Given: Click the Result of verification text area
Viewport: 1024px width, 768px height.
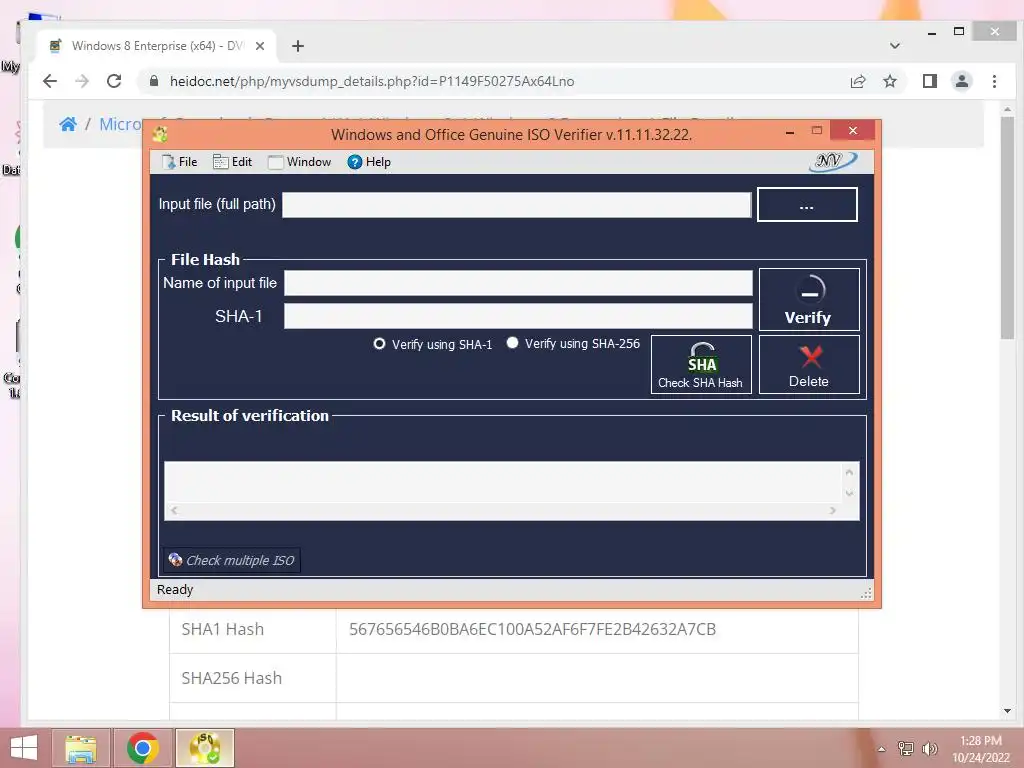Looking at the screenshot, I should point(504,483).
